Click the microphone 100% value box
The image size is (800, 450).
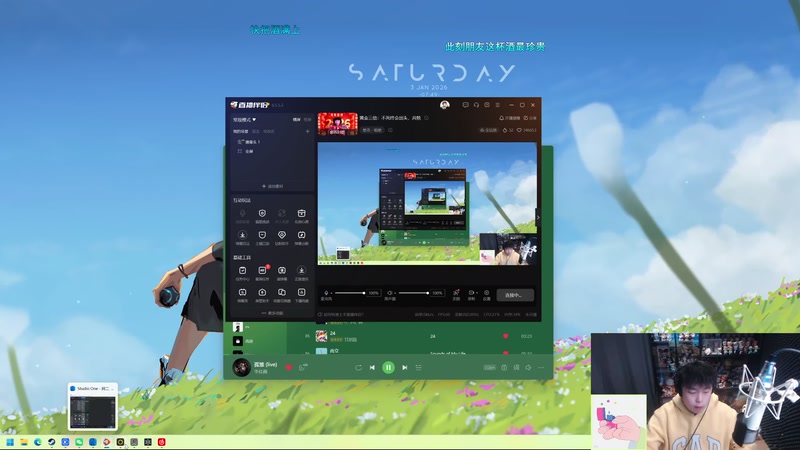click(373, 293)
